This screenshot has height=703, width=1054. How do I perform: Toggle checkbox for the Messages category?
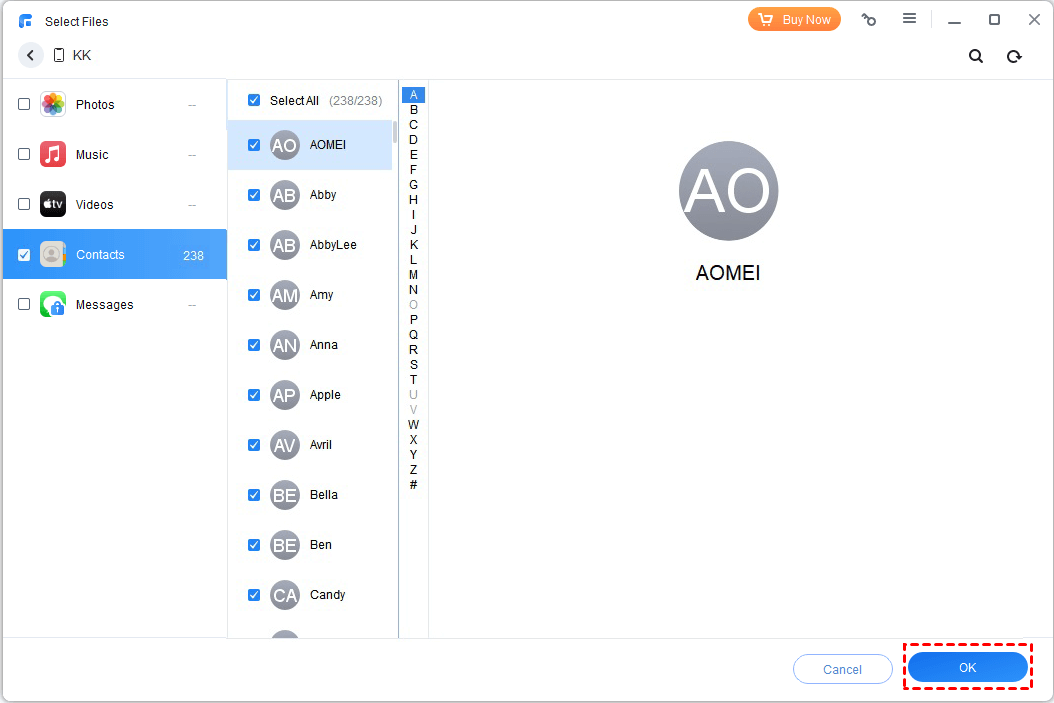[24, 304]
